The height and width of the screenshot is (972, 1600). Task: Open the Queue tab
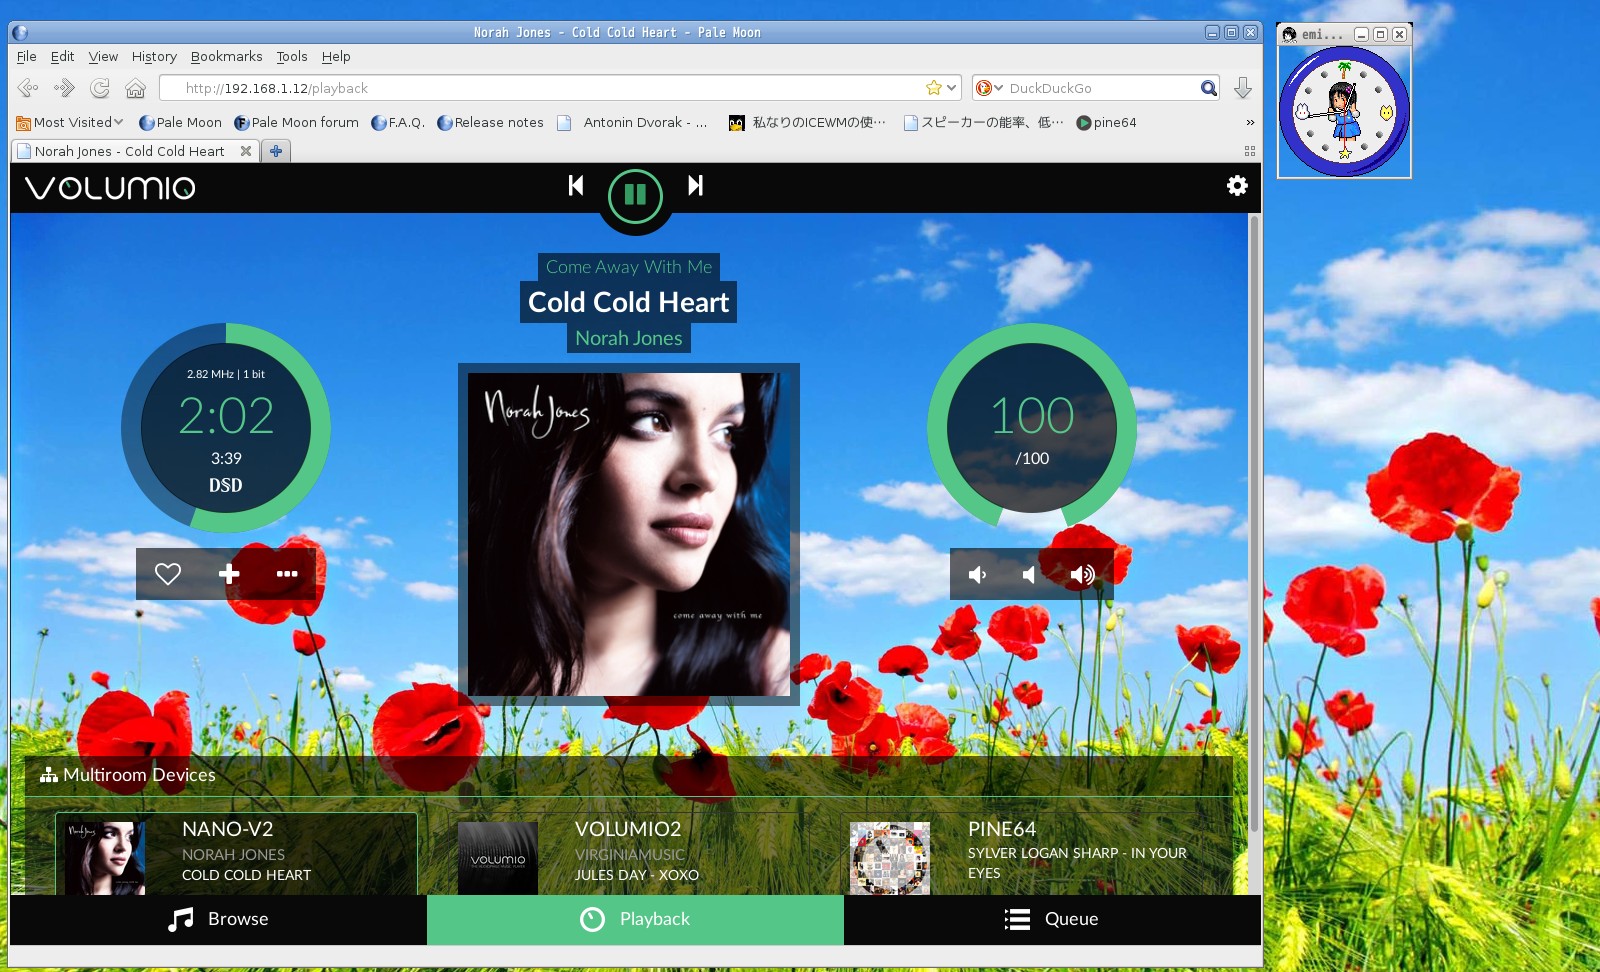(x=1052, y=919)
